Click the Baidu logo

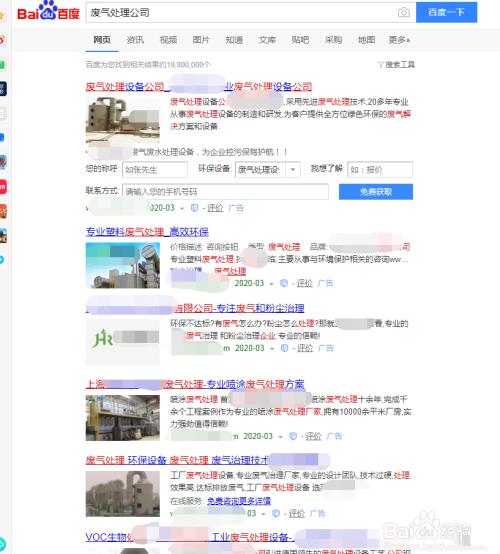point(48,11)
